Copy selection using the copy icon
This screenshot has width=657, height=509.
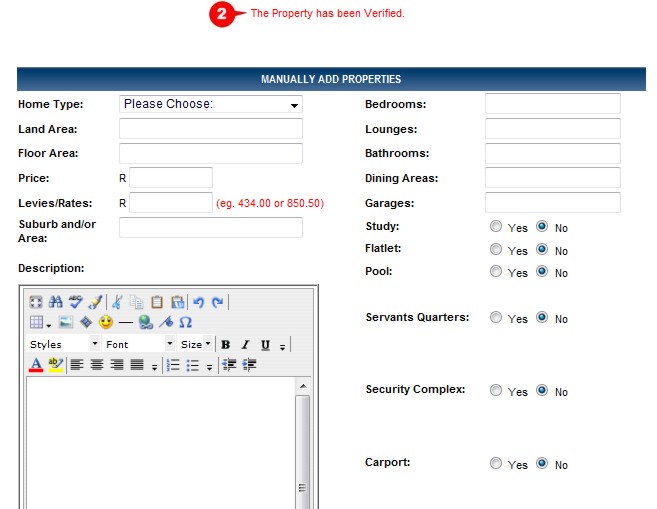[137, 302]
